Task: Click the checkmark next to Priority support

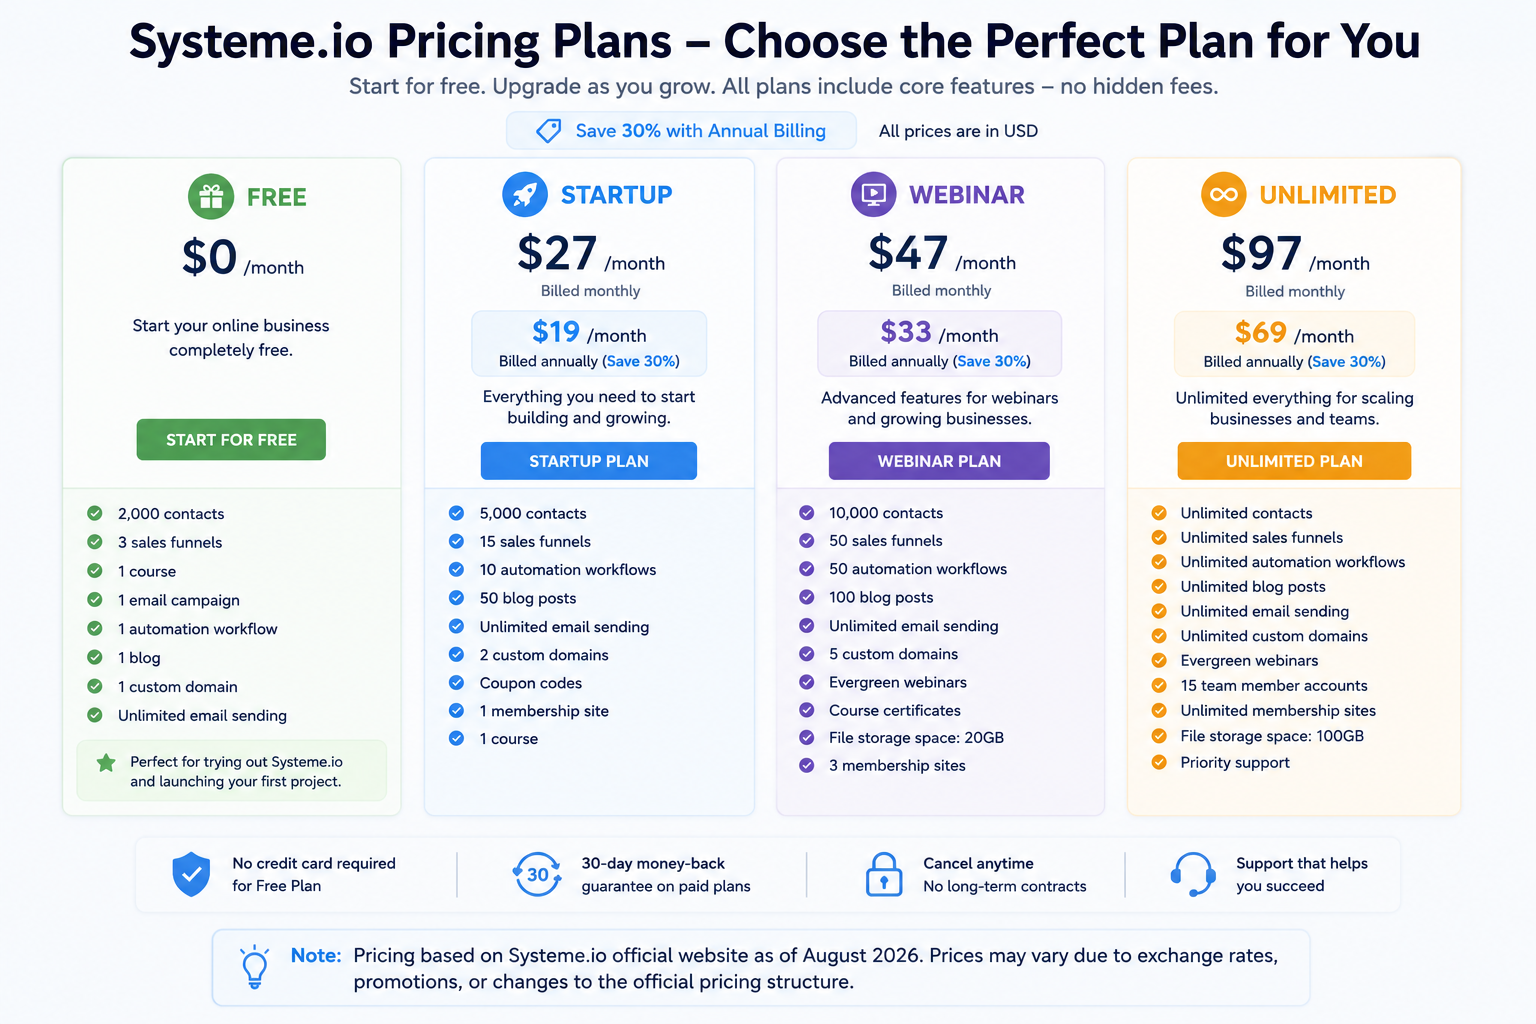Action: coord(1159,762)
